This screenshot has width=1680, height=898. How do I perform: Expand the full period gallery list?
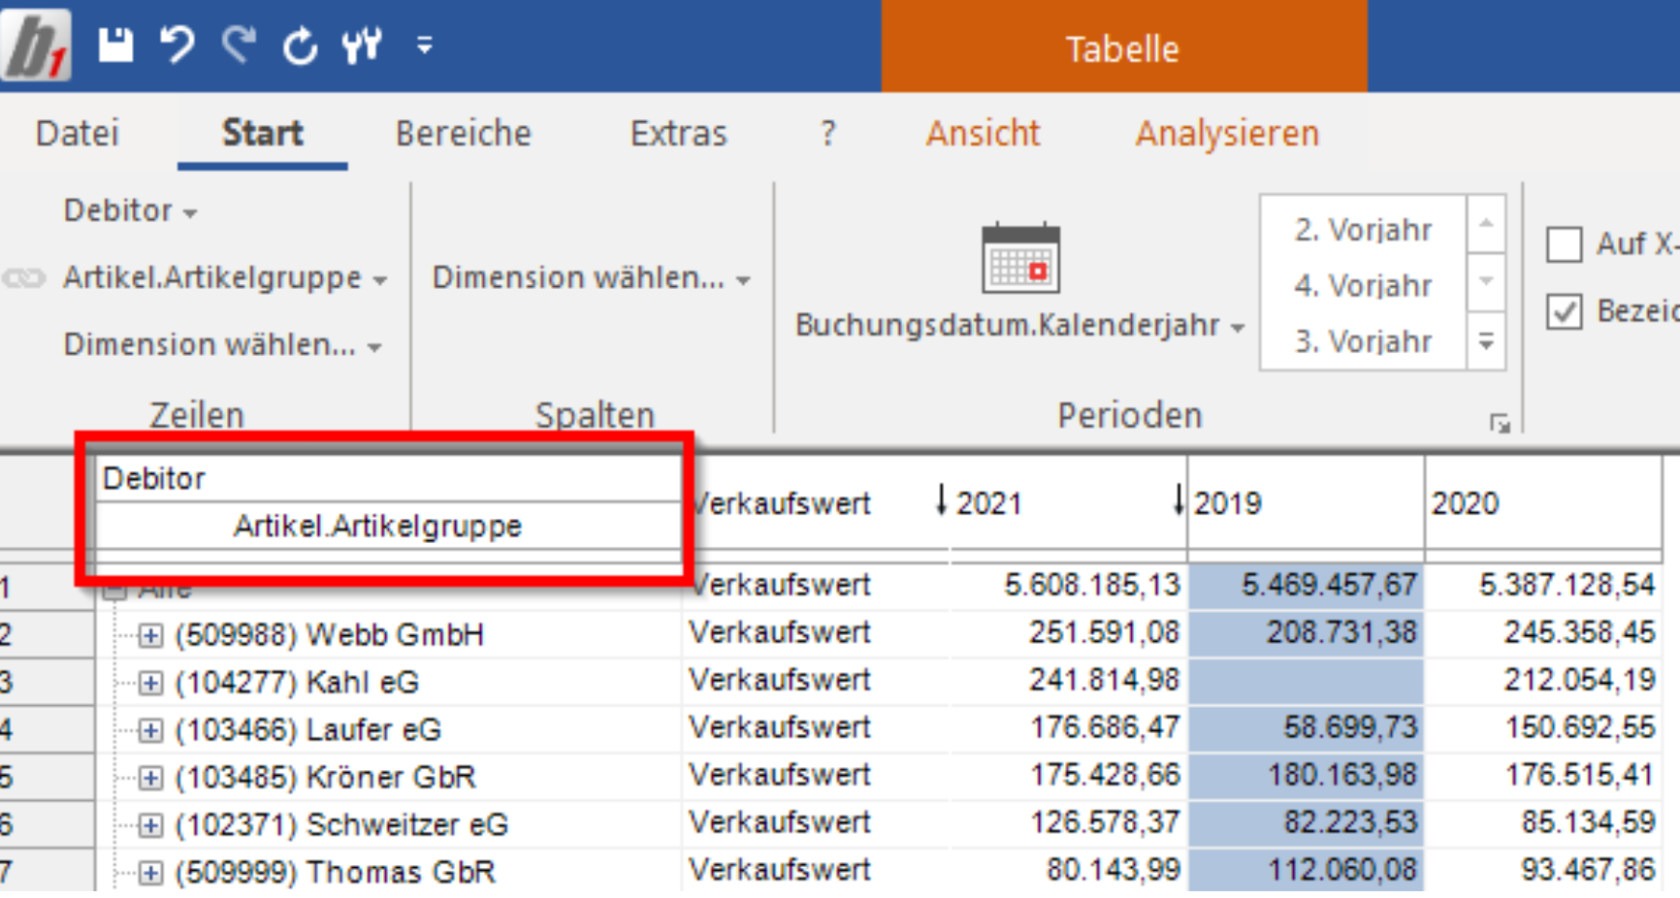(x=1486, y=341)
